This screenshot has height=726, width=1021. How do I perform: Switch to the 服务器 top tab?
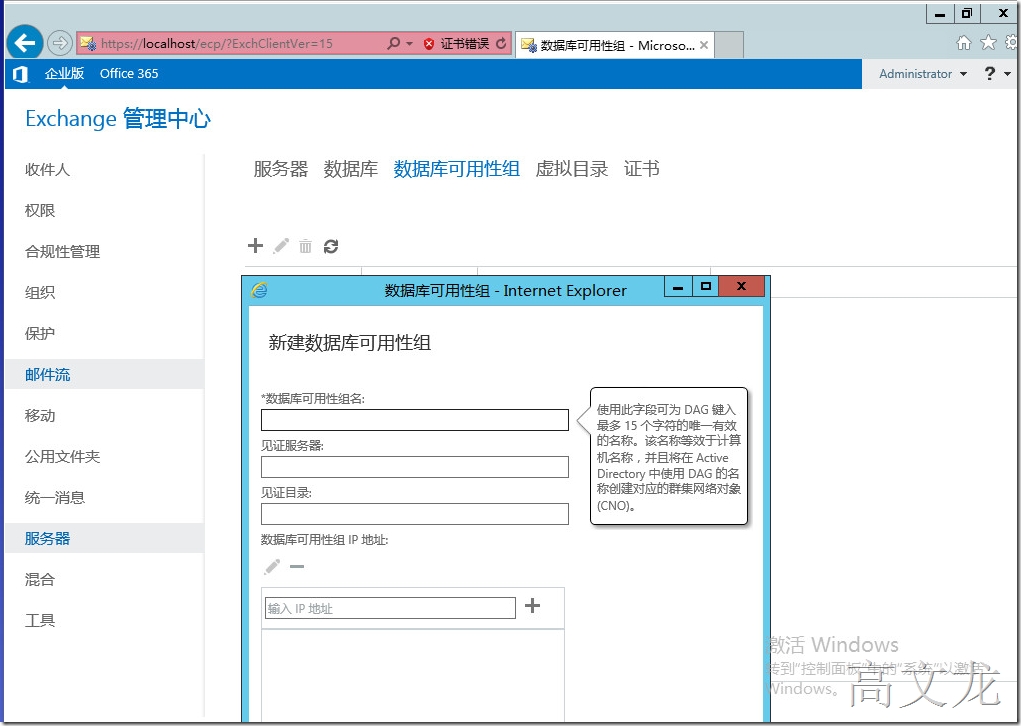click(x=281, y=169)
